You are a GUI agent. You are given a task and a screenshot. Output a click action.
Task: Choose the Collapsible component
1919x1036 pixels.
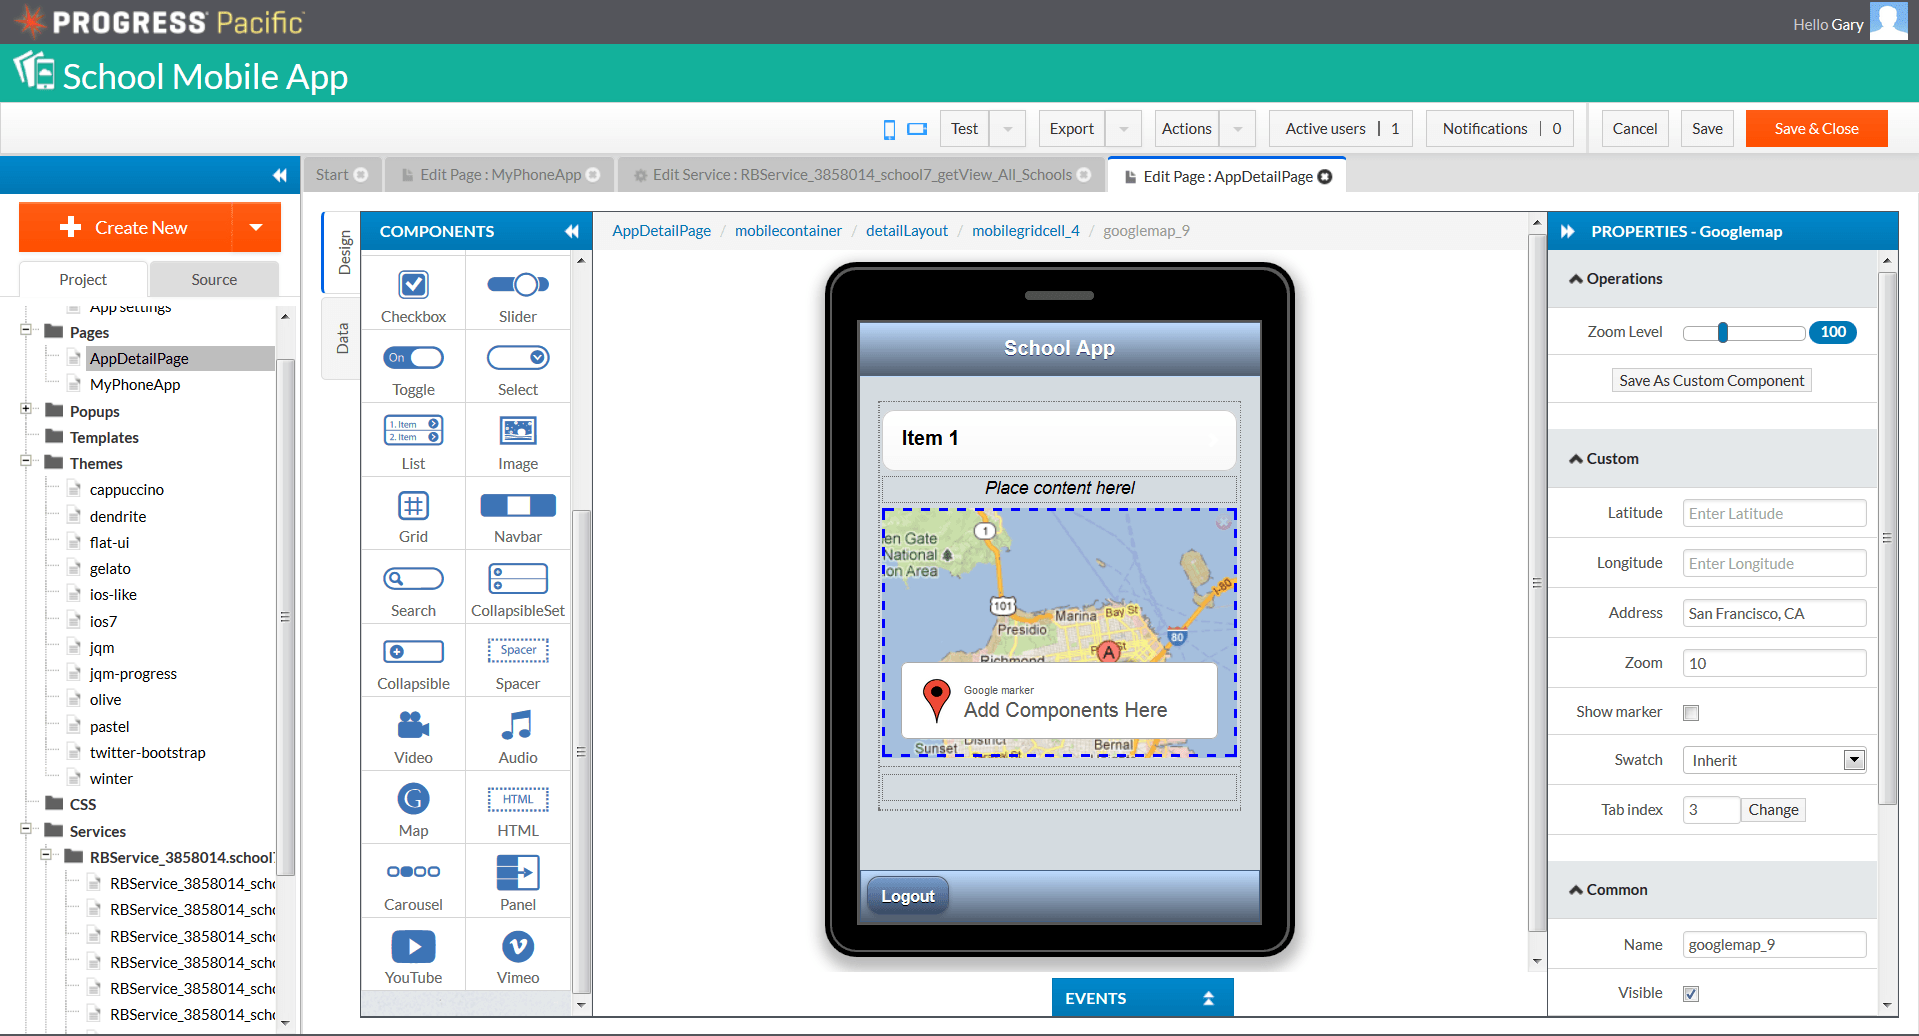(x=413, y=664)
